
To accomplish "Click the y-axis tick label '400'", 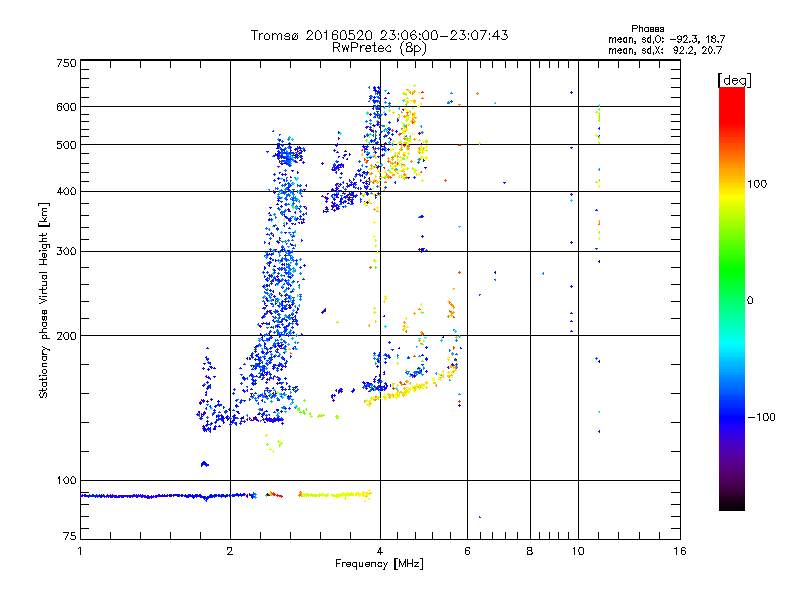I will coord(66,192).
